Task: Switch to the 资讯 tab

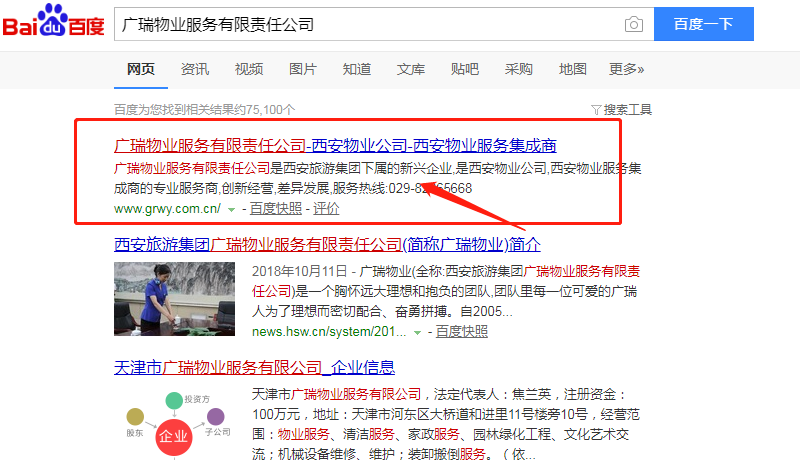Action: tap(195, 69)
